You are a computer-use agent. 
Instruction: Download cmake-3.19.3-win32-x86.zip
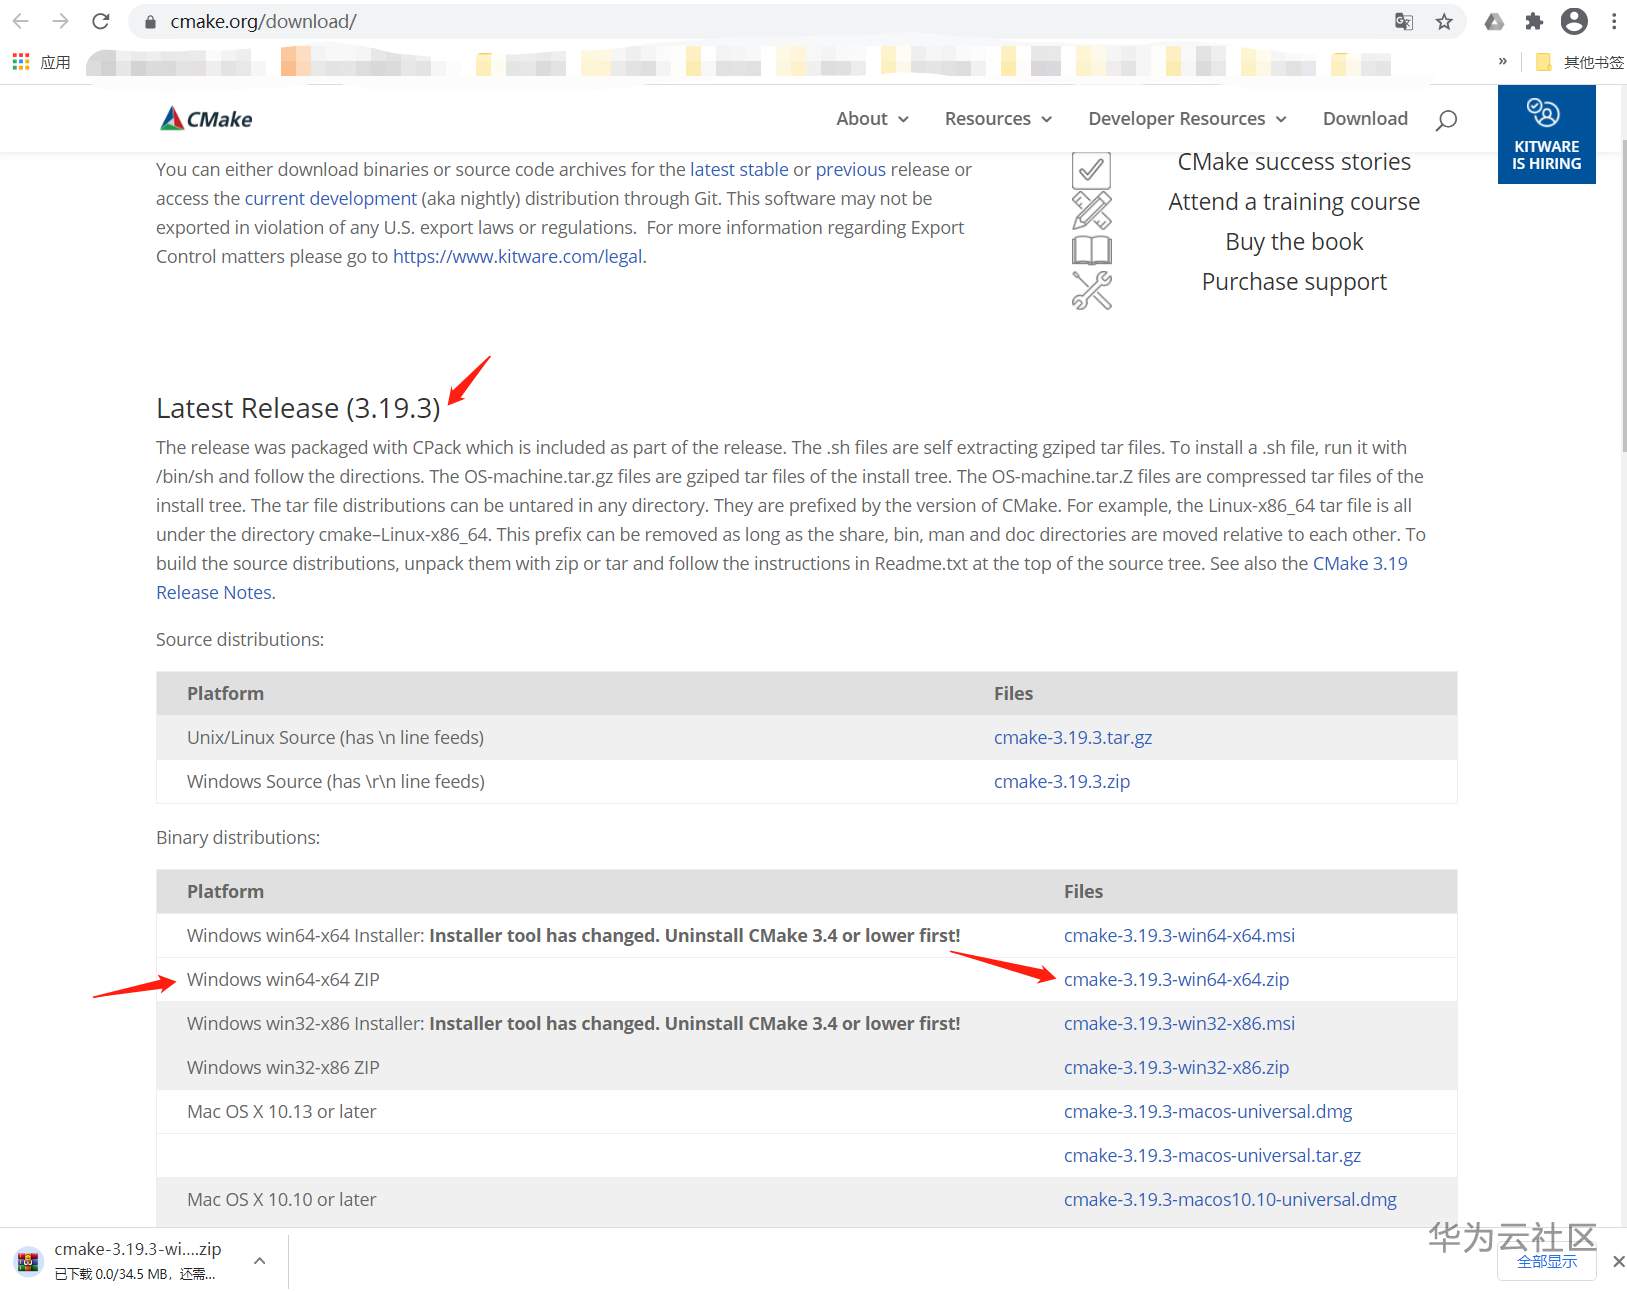1176,1068
